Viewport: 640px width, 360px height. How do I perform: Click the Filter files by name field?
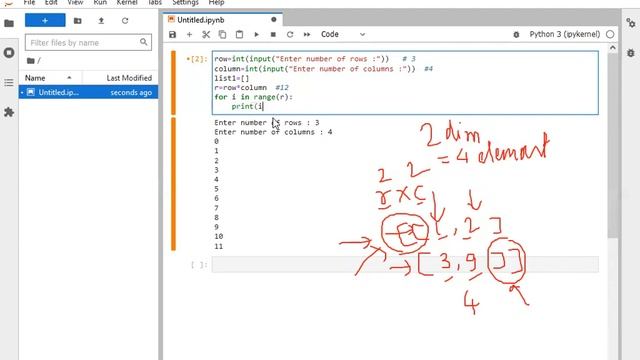(88, 42)
